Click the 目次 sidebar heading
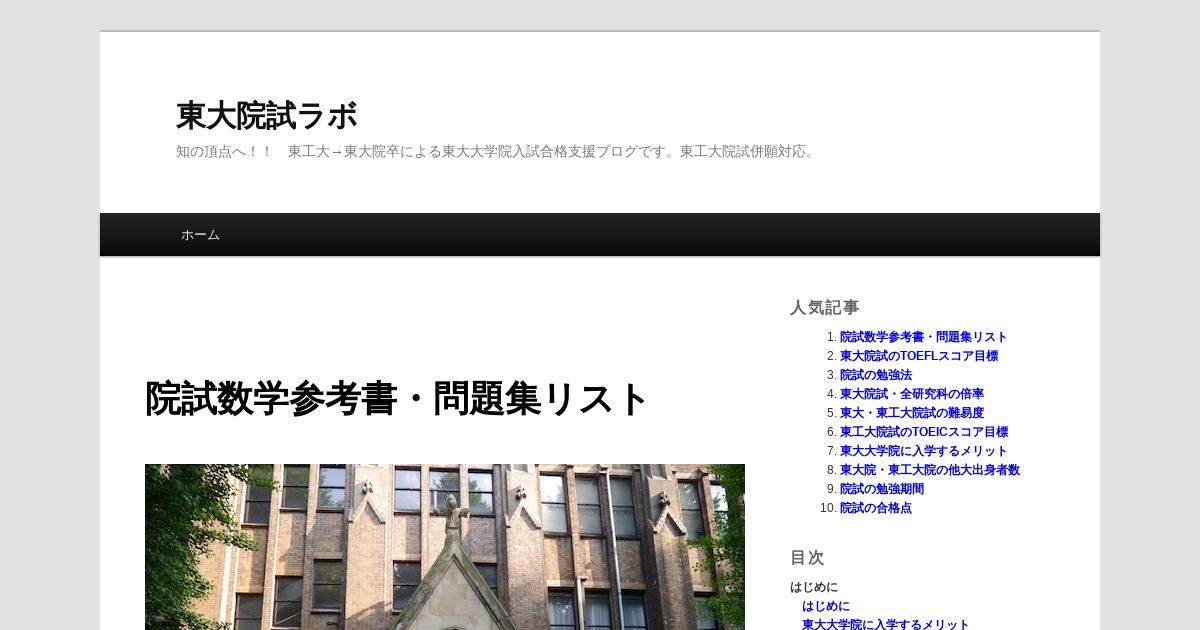 click(x=807, y=557)
